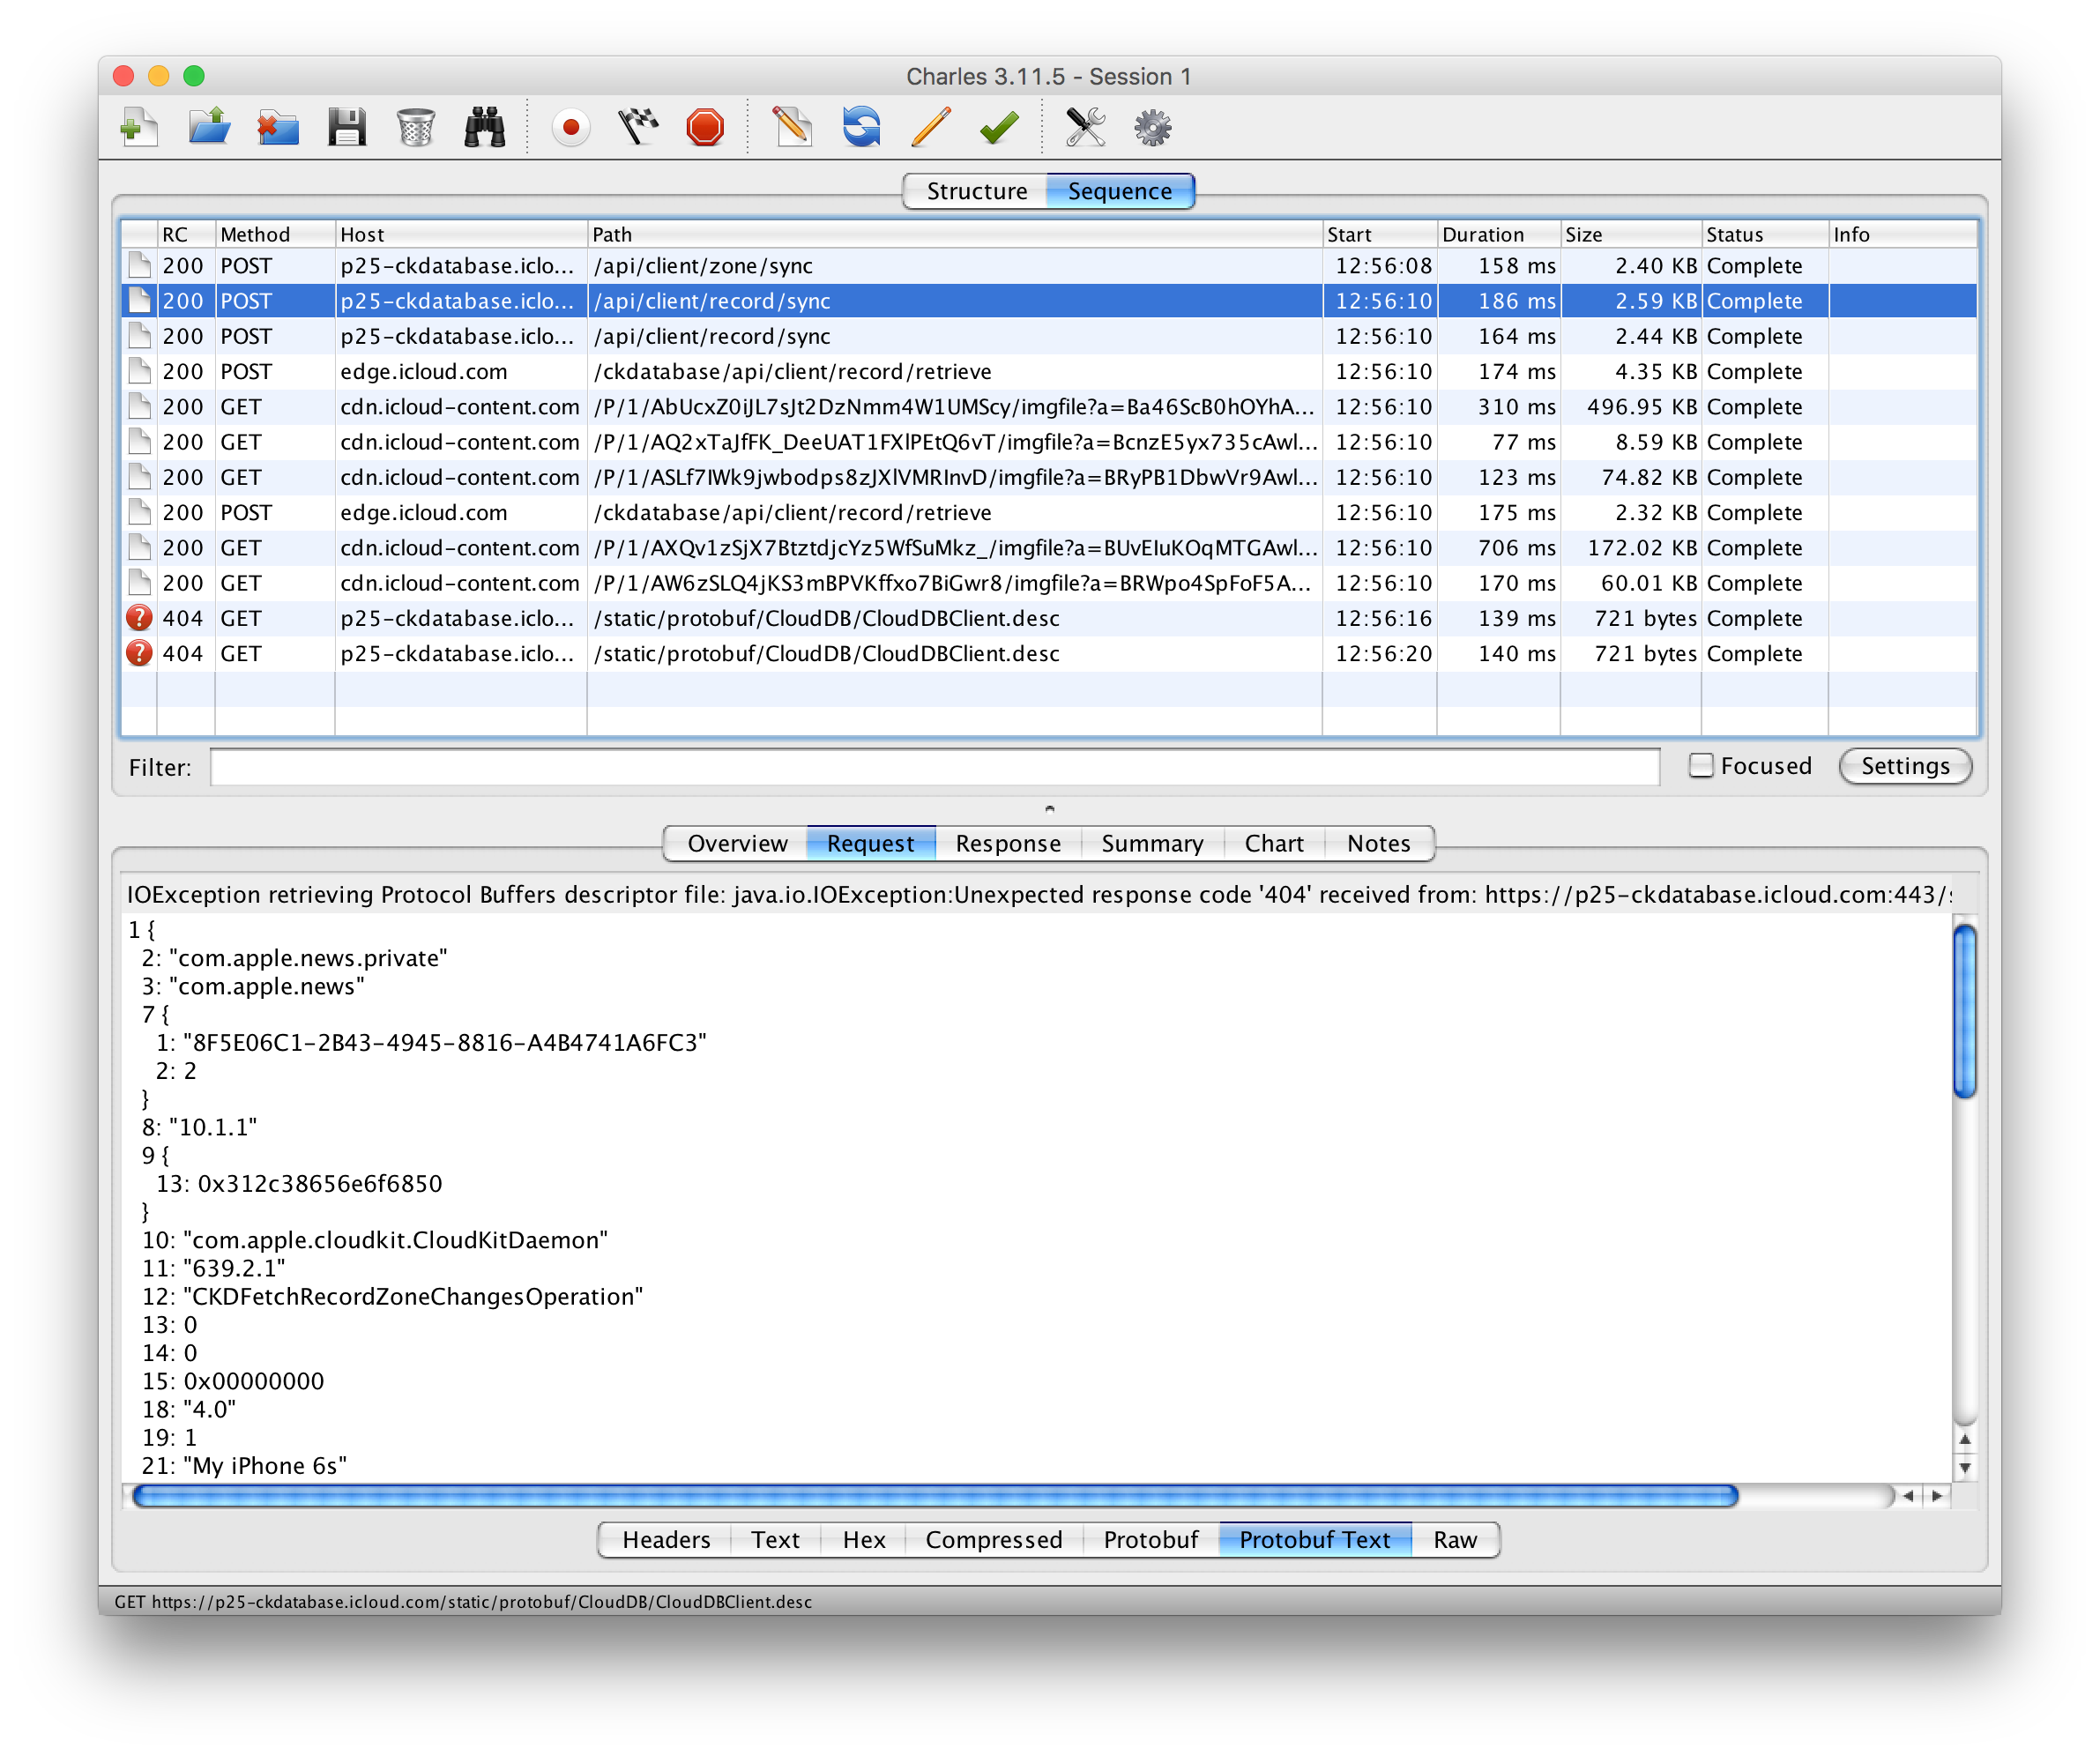Open a saved session via folder icon

pyautogui.click(x=209, y=127)
